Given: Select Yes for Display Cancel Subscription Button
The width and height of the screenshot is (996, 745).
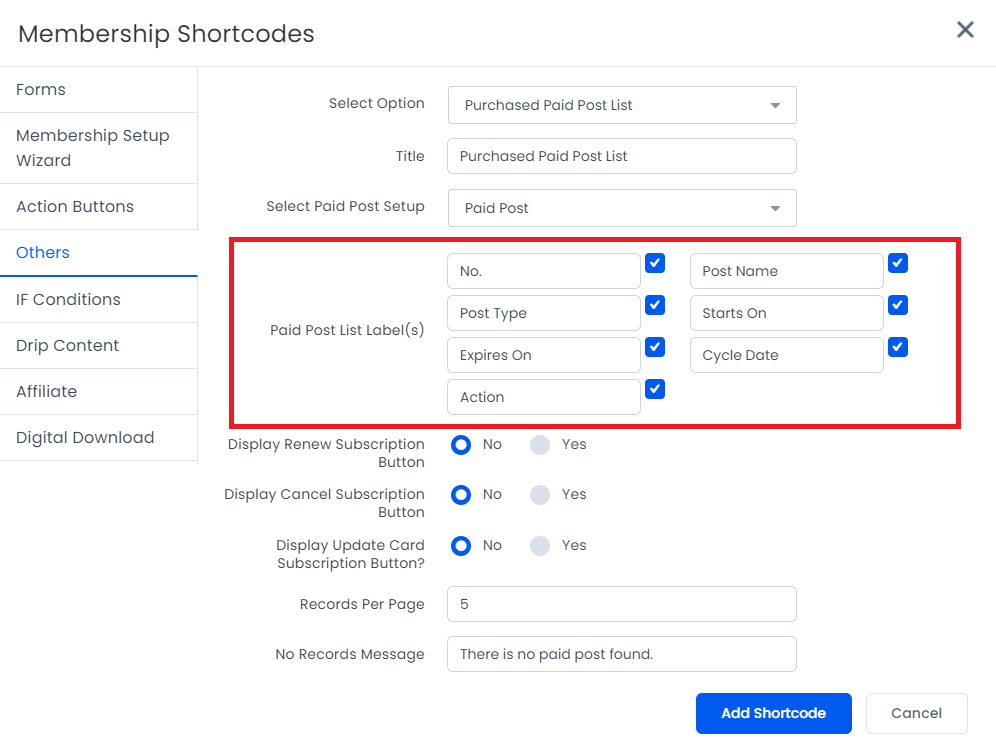Looking at the screenshot, I should 540,495.
